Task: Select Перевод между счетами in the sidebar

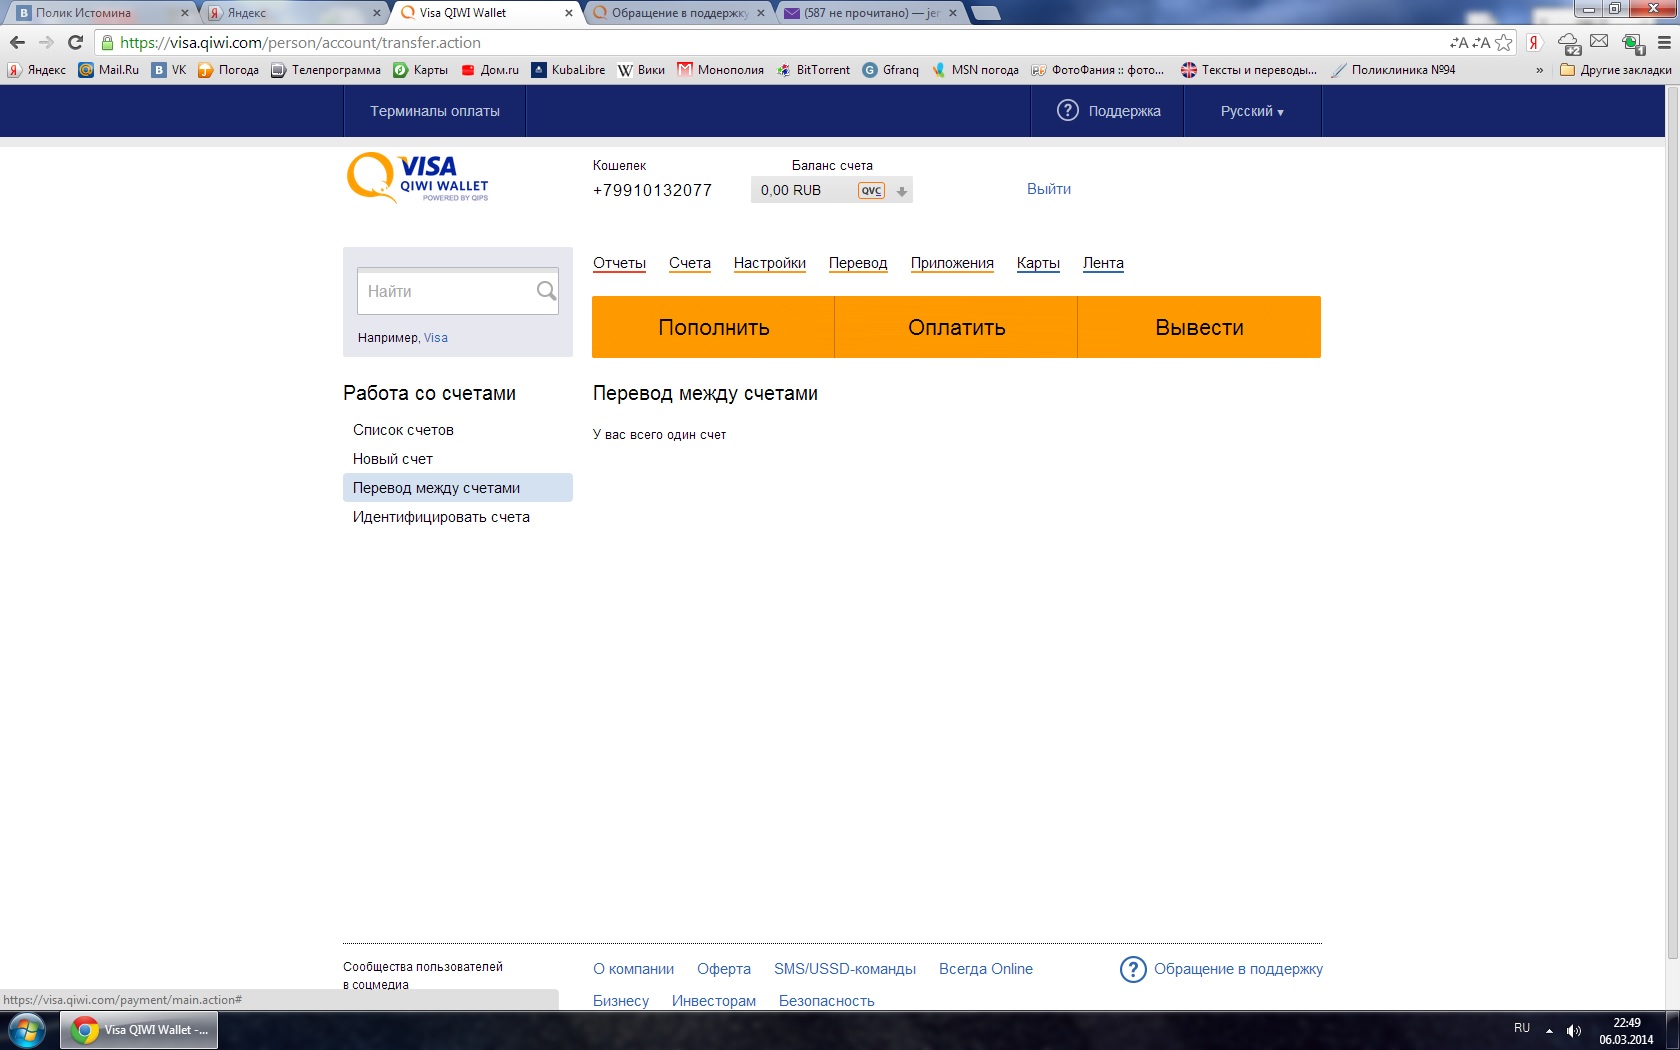Action: coord(457,488)
